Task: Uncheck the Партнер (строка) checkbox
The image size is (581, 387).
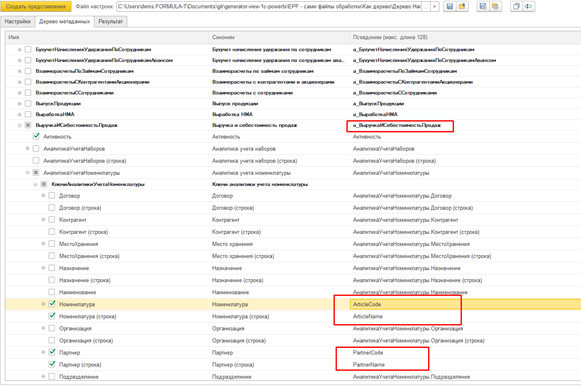Action: coord(52,364)
